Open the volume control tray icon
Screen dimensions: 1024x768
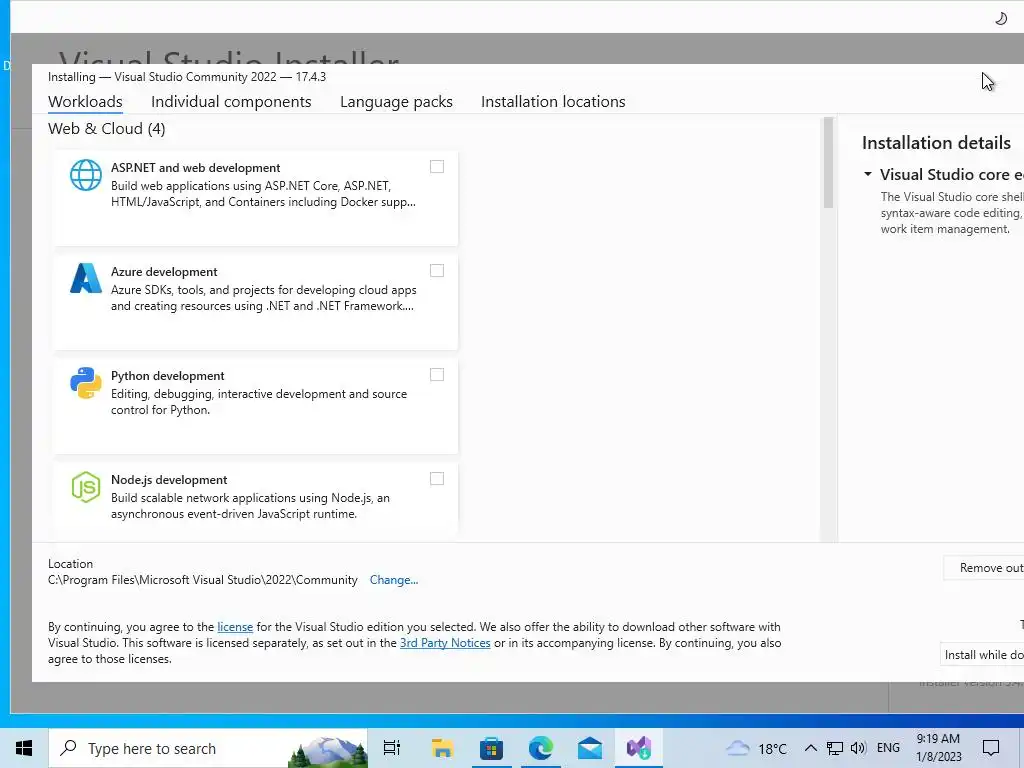tap(858, 748)
